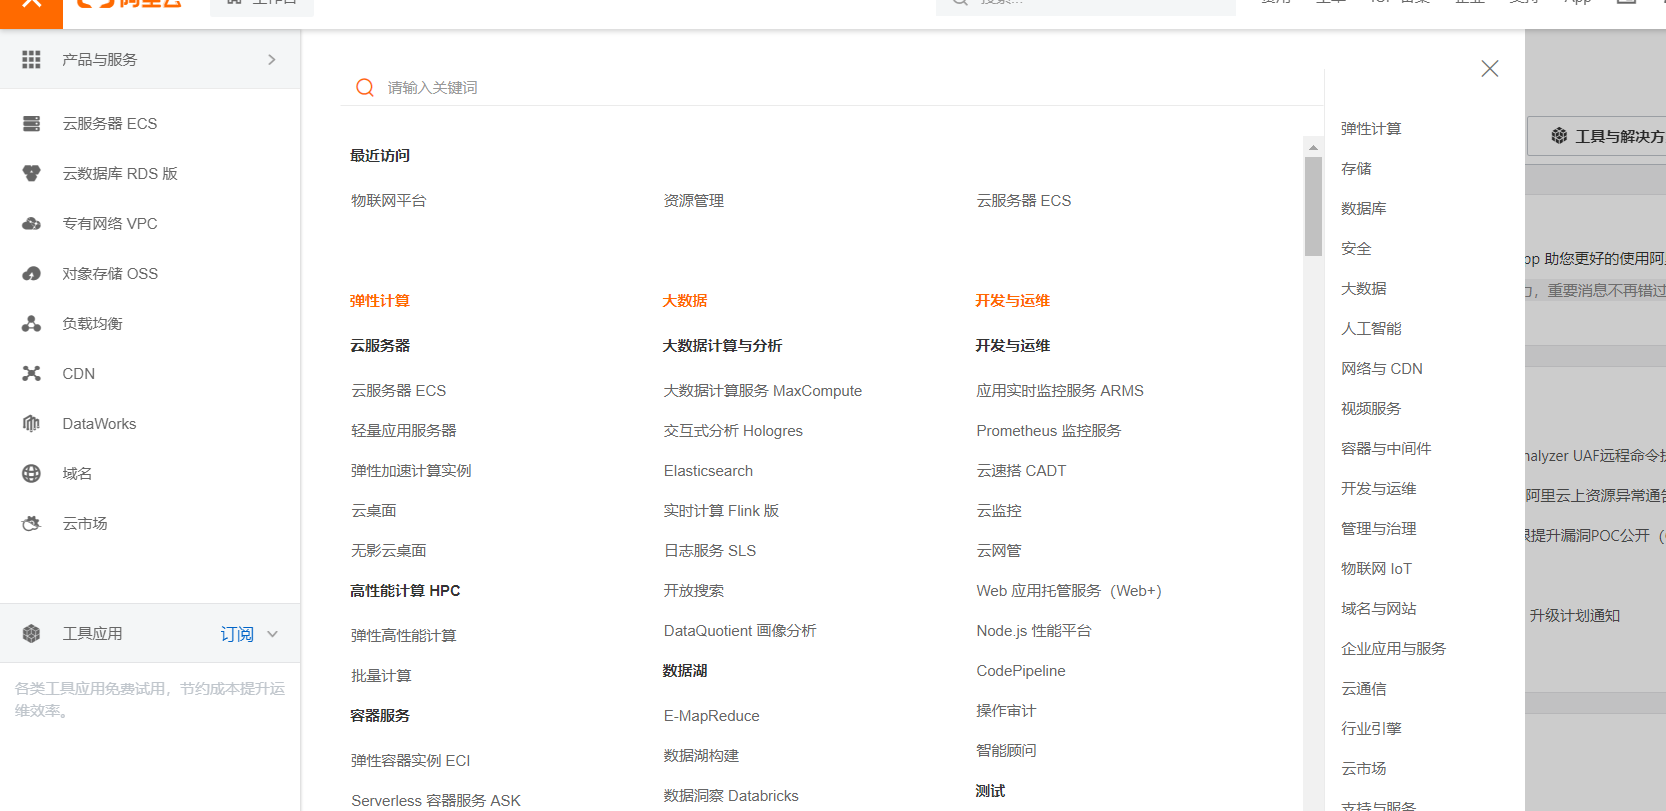1666x811 pixels.
Task: Jump to the 安全 category
Action: (1356, 249)
